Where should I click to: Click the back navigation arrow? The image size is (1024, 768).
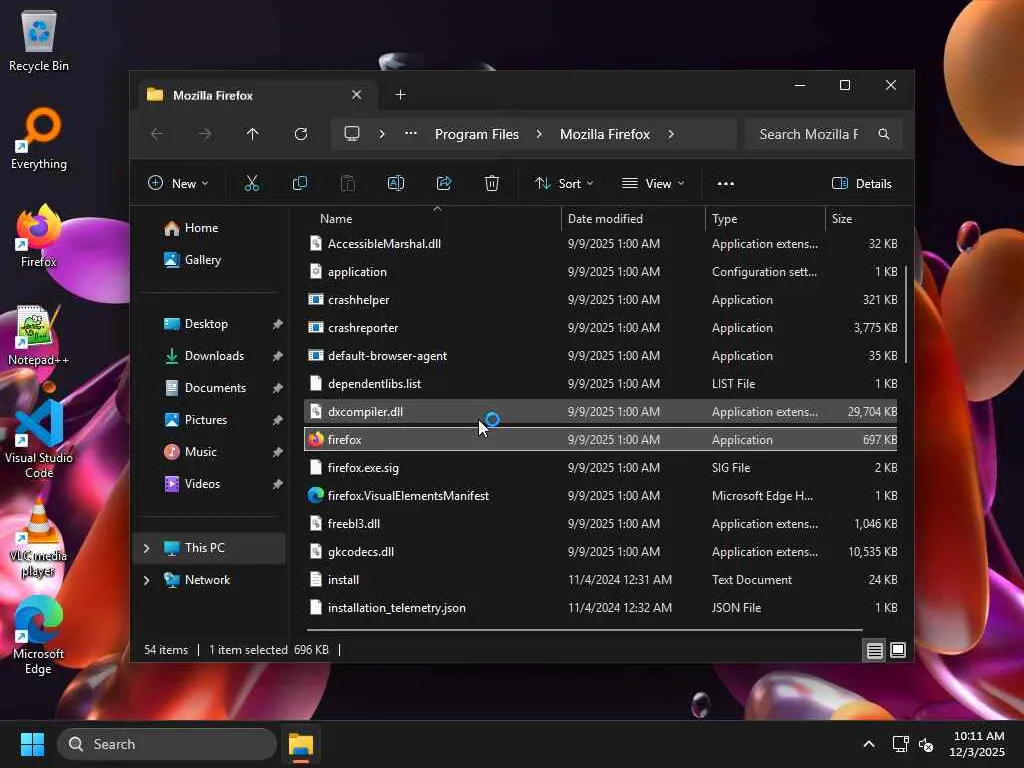coord(157,134)
